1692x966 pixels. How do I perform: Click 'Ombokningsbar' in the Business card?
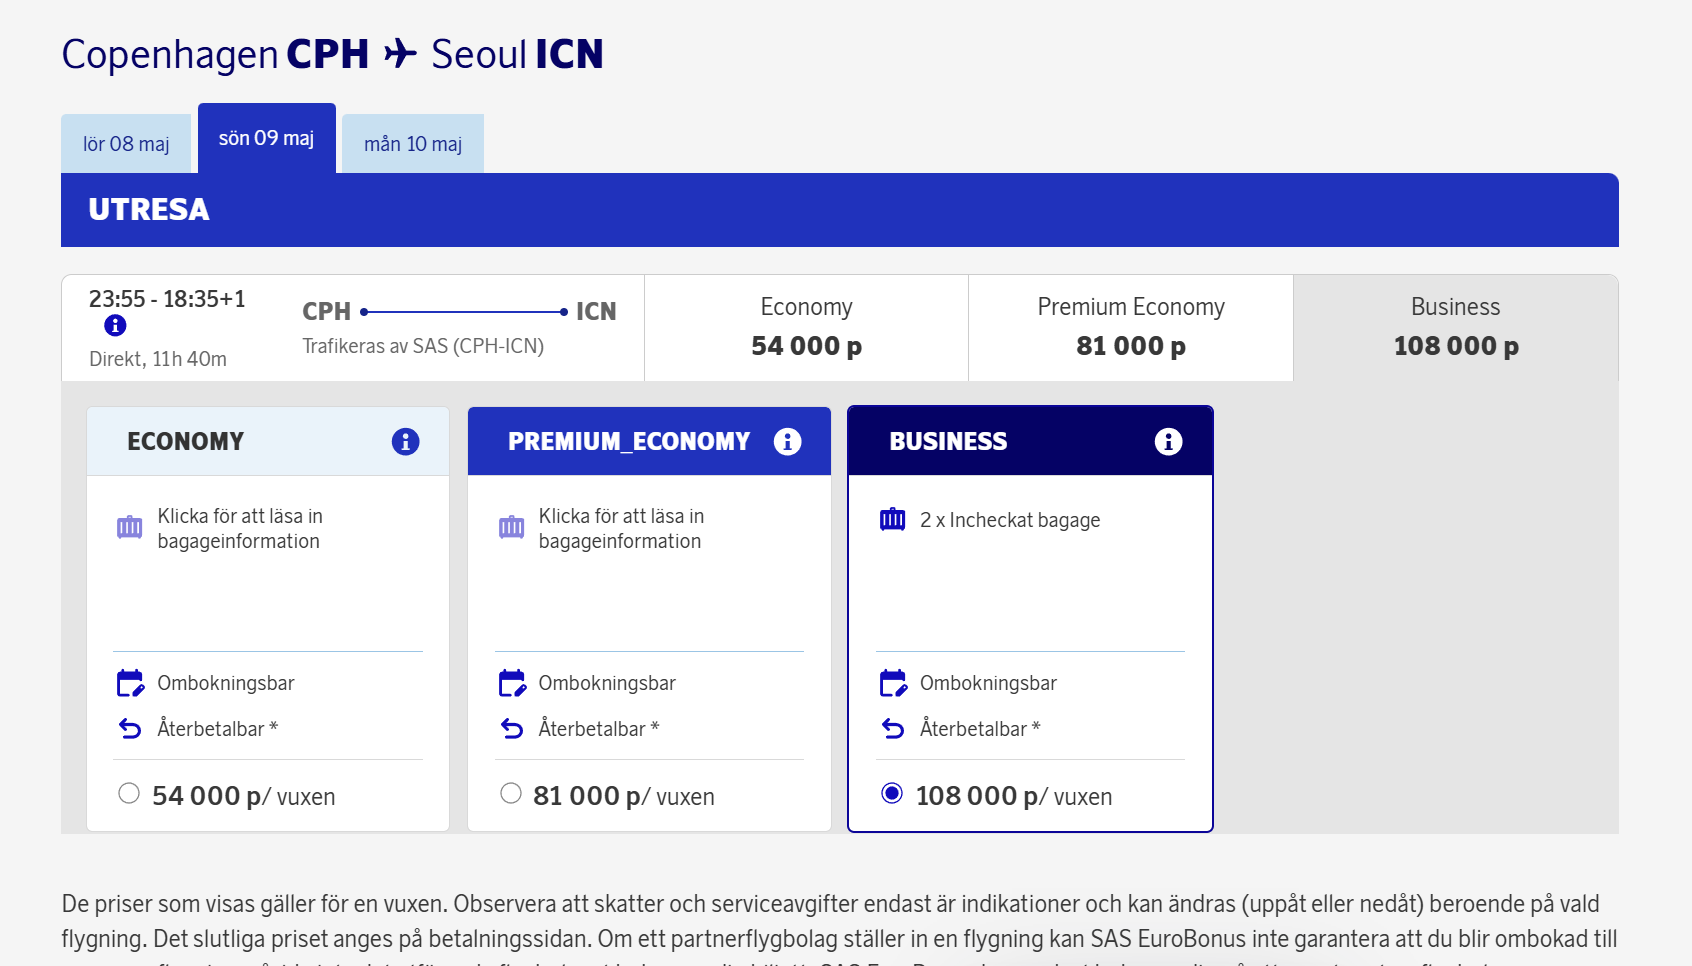tap(988, 683)
